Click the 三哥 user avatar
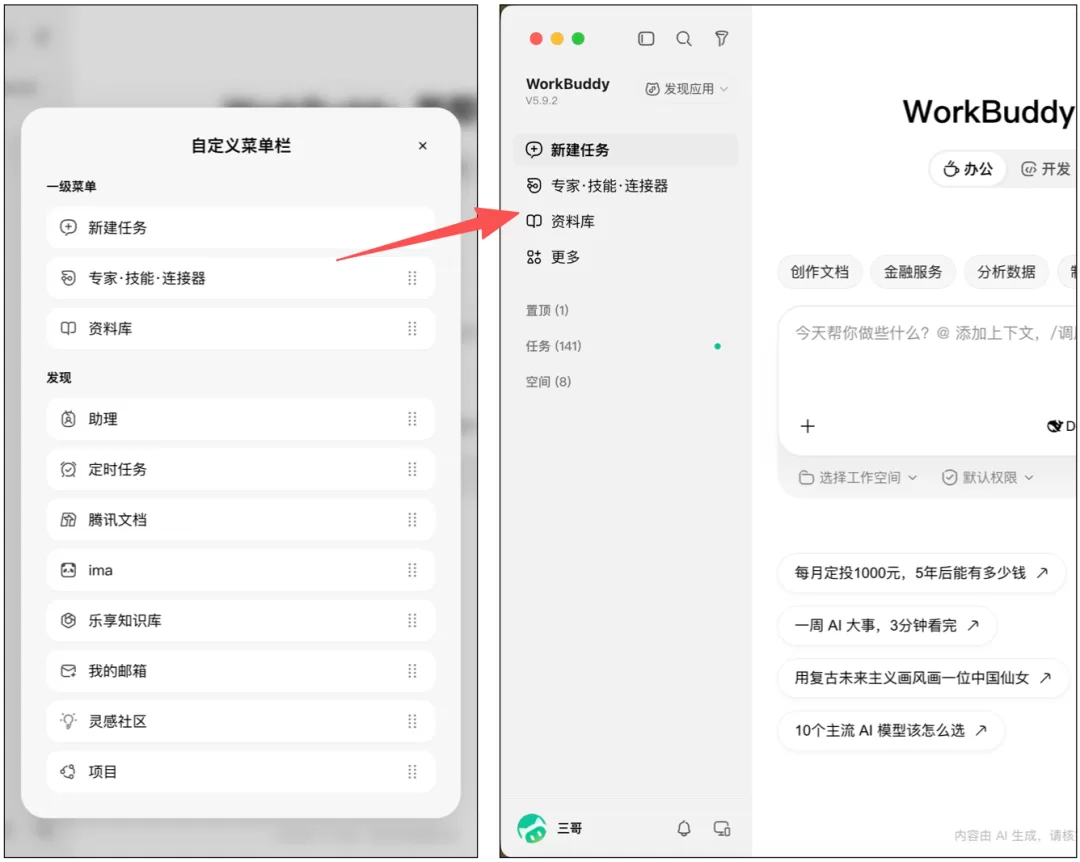This screenshot has width=1080, height=862. click(x=532, y=828)
